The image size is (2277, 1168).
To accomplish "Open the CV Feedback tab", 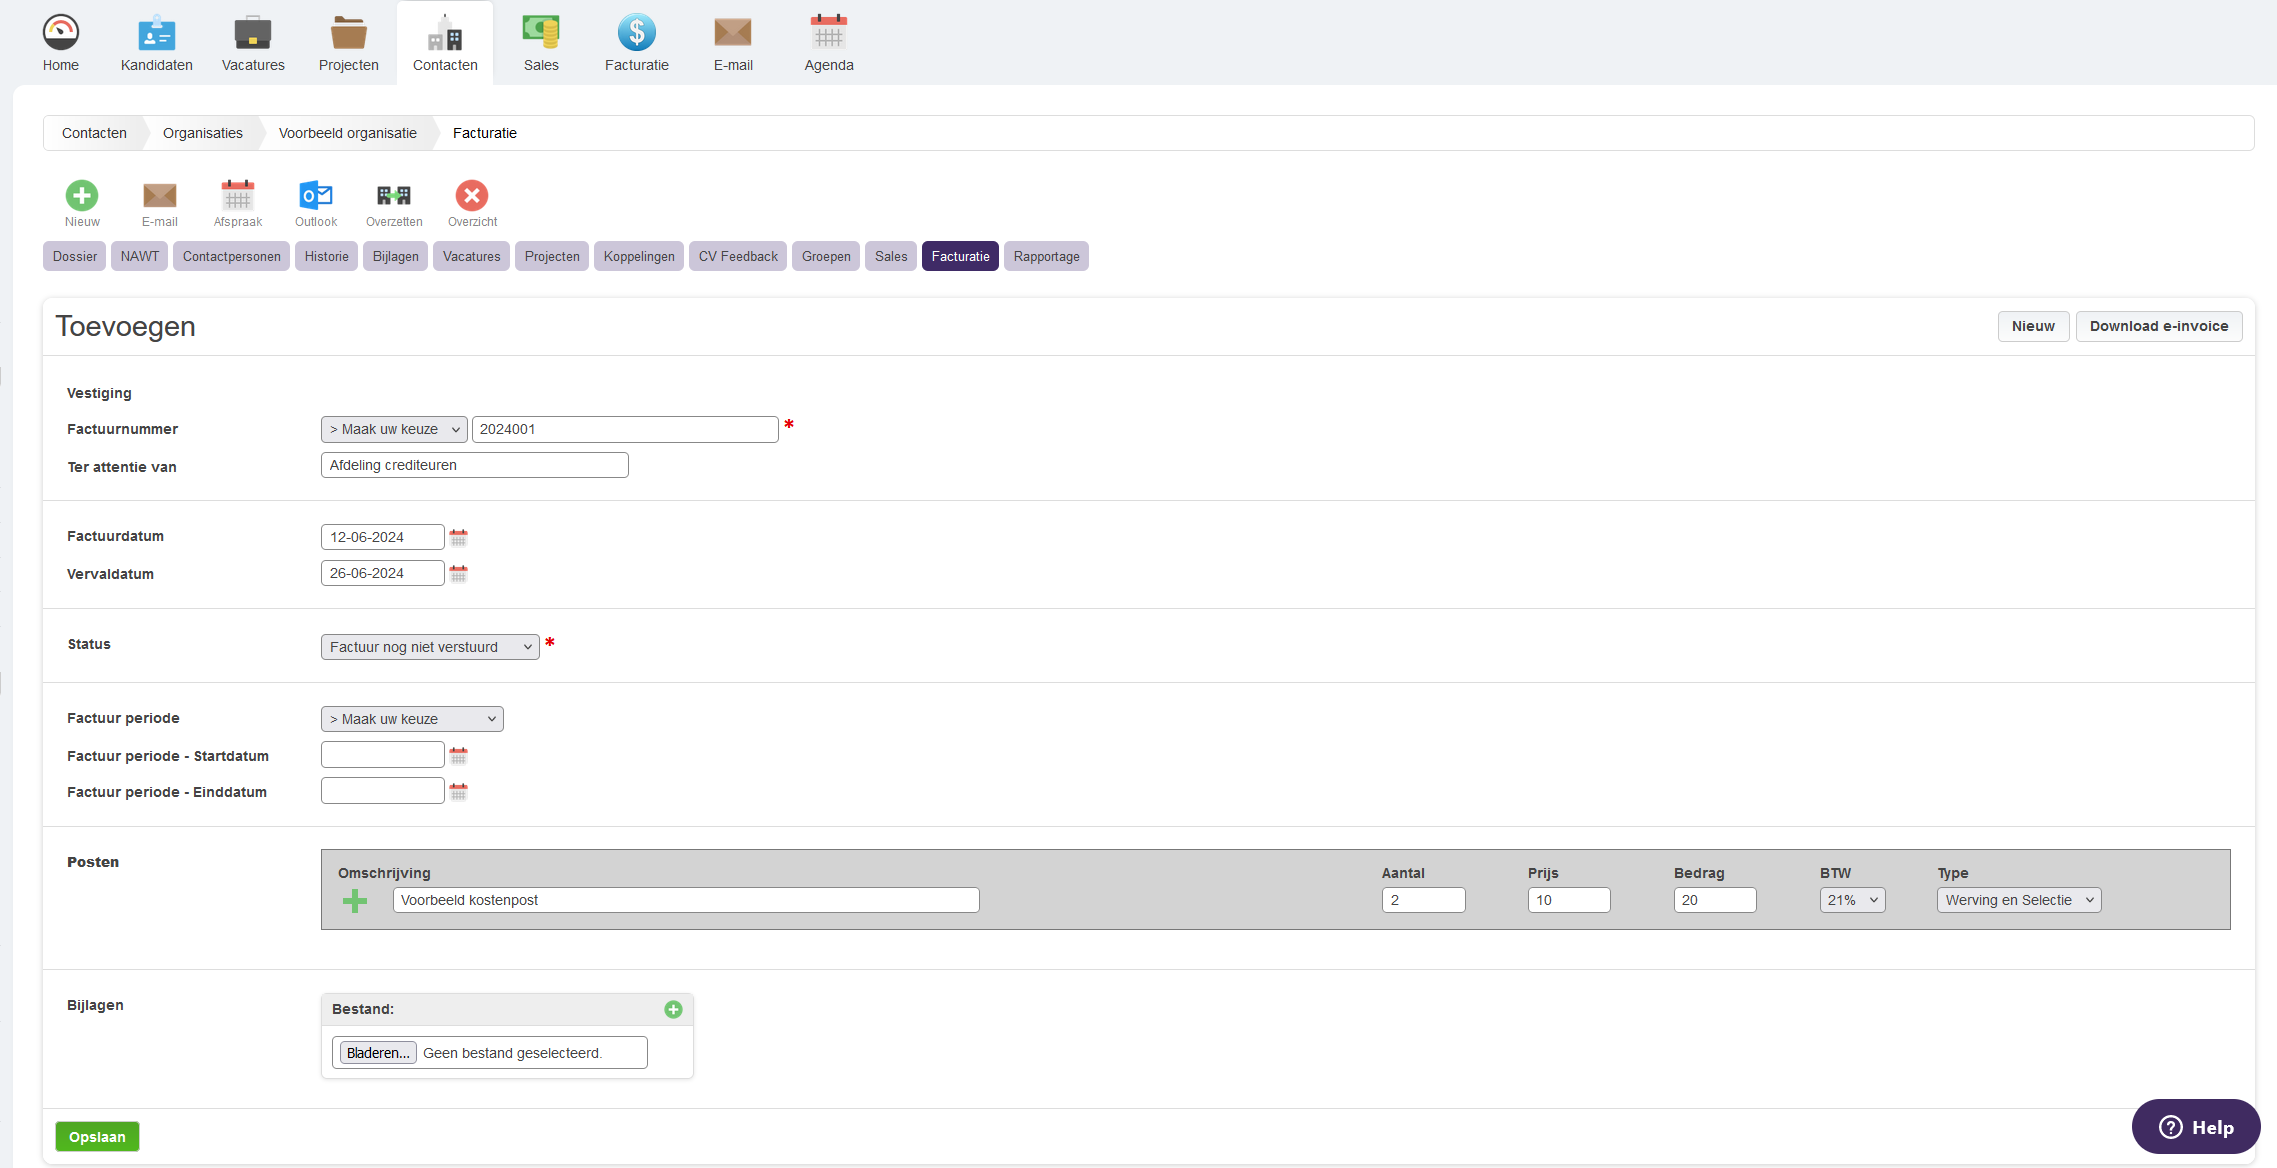I will pyautogui.click(x=738, y=256).
